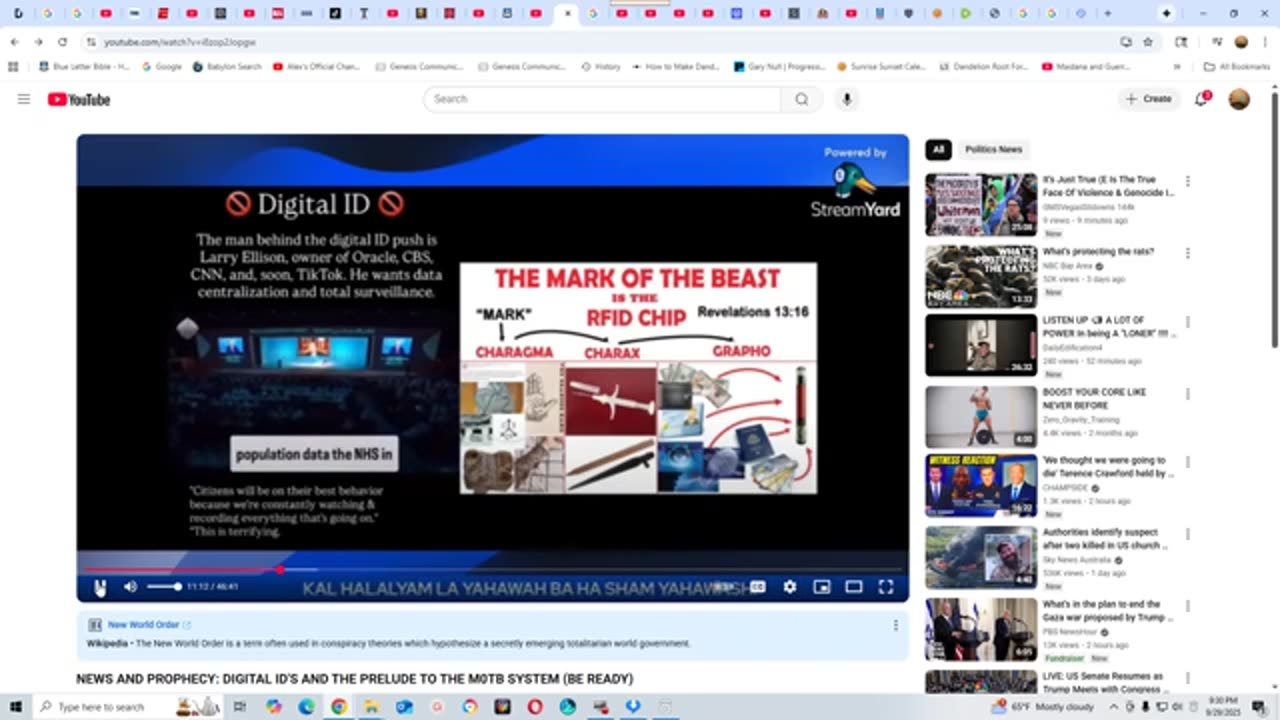Open "BOOST YOUR CORE LIKE NEVER BEFORE" video title
The height and width of the screenshot is (720, 1280).
click(x=1094, y=399)
